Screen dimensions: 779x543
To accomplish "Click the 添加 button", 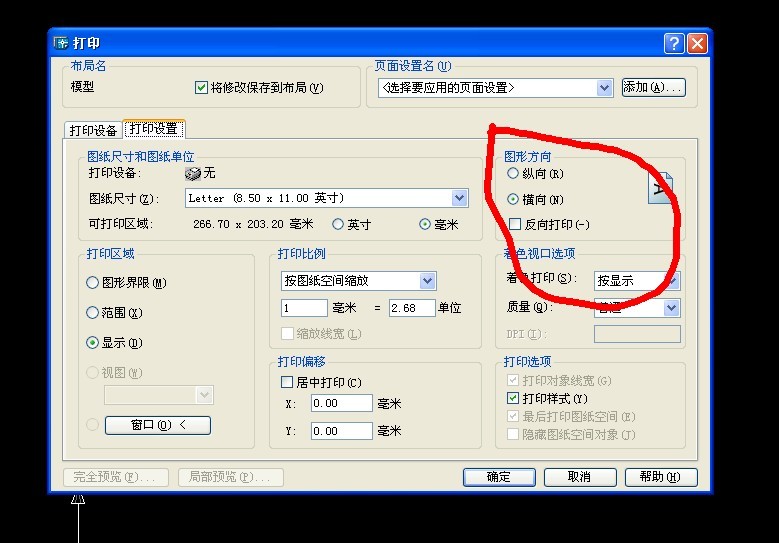I will (653, 88).
